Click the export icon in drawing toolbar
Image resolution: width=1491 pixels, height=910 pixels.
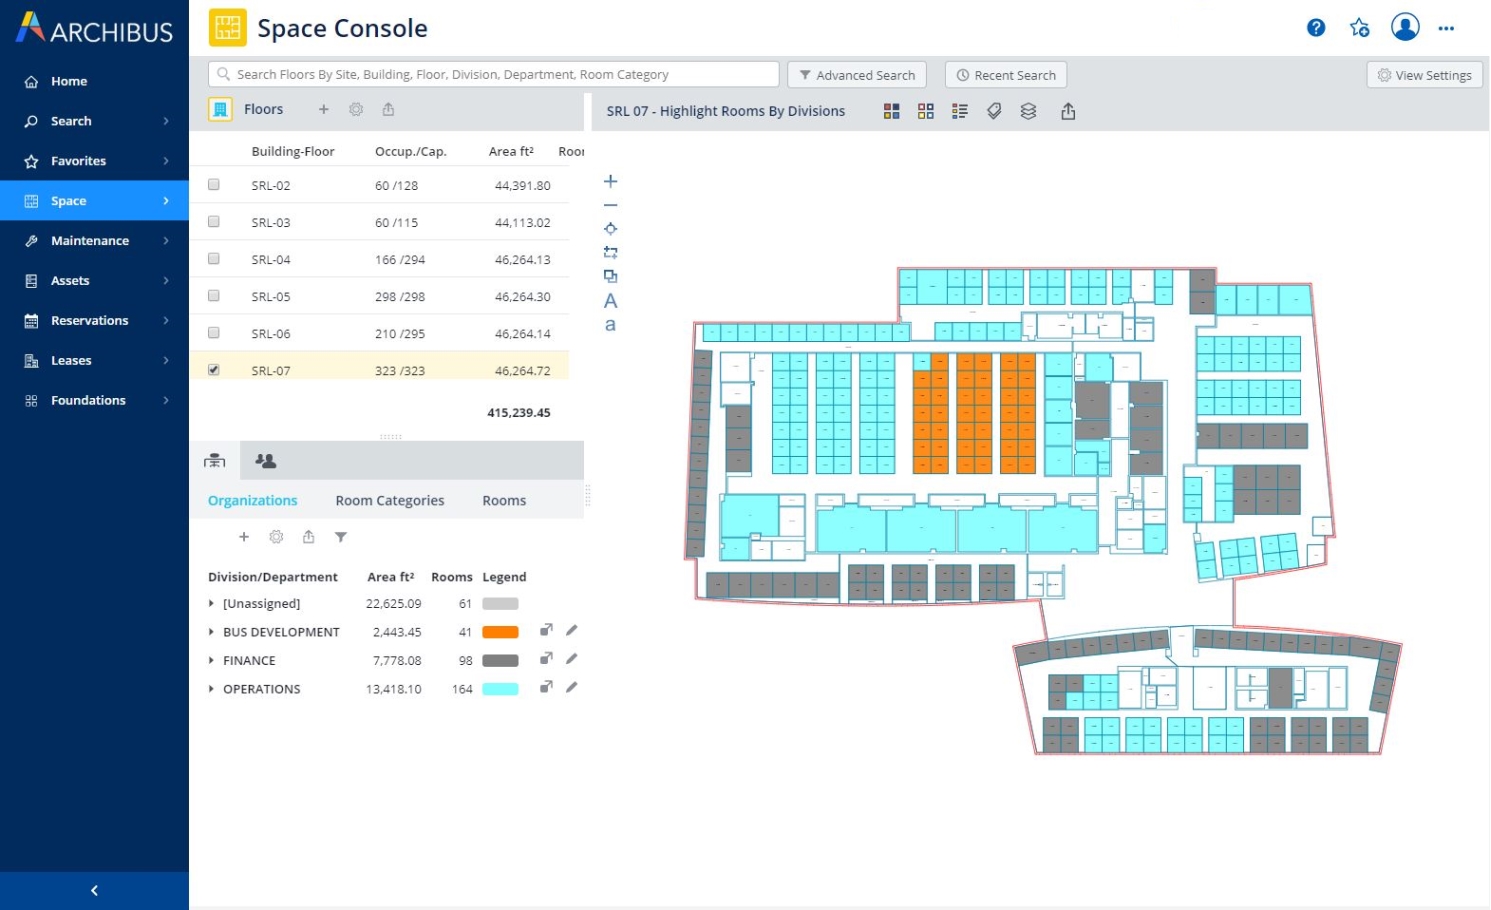click(x=1068, y=111)
